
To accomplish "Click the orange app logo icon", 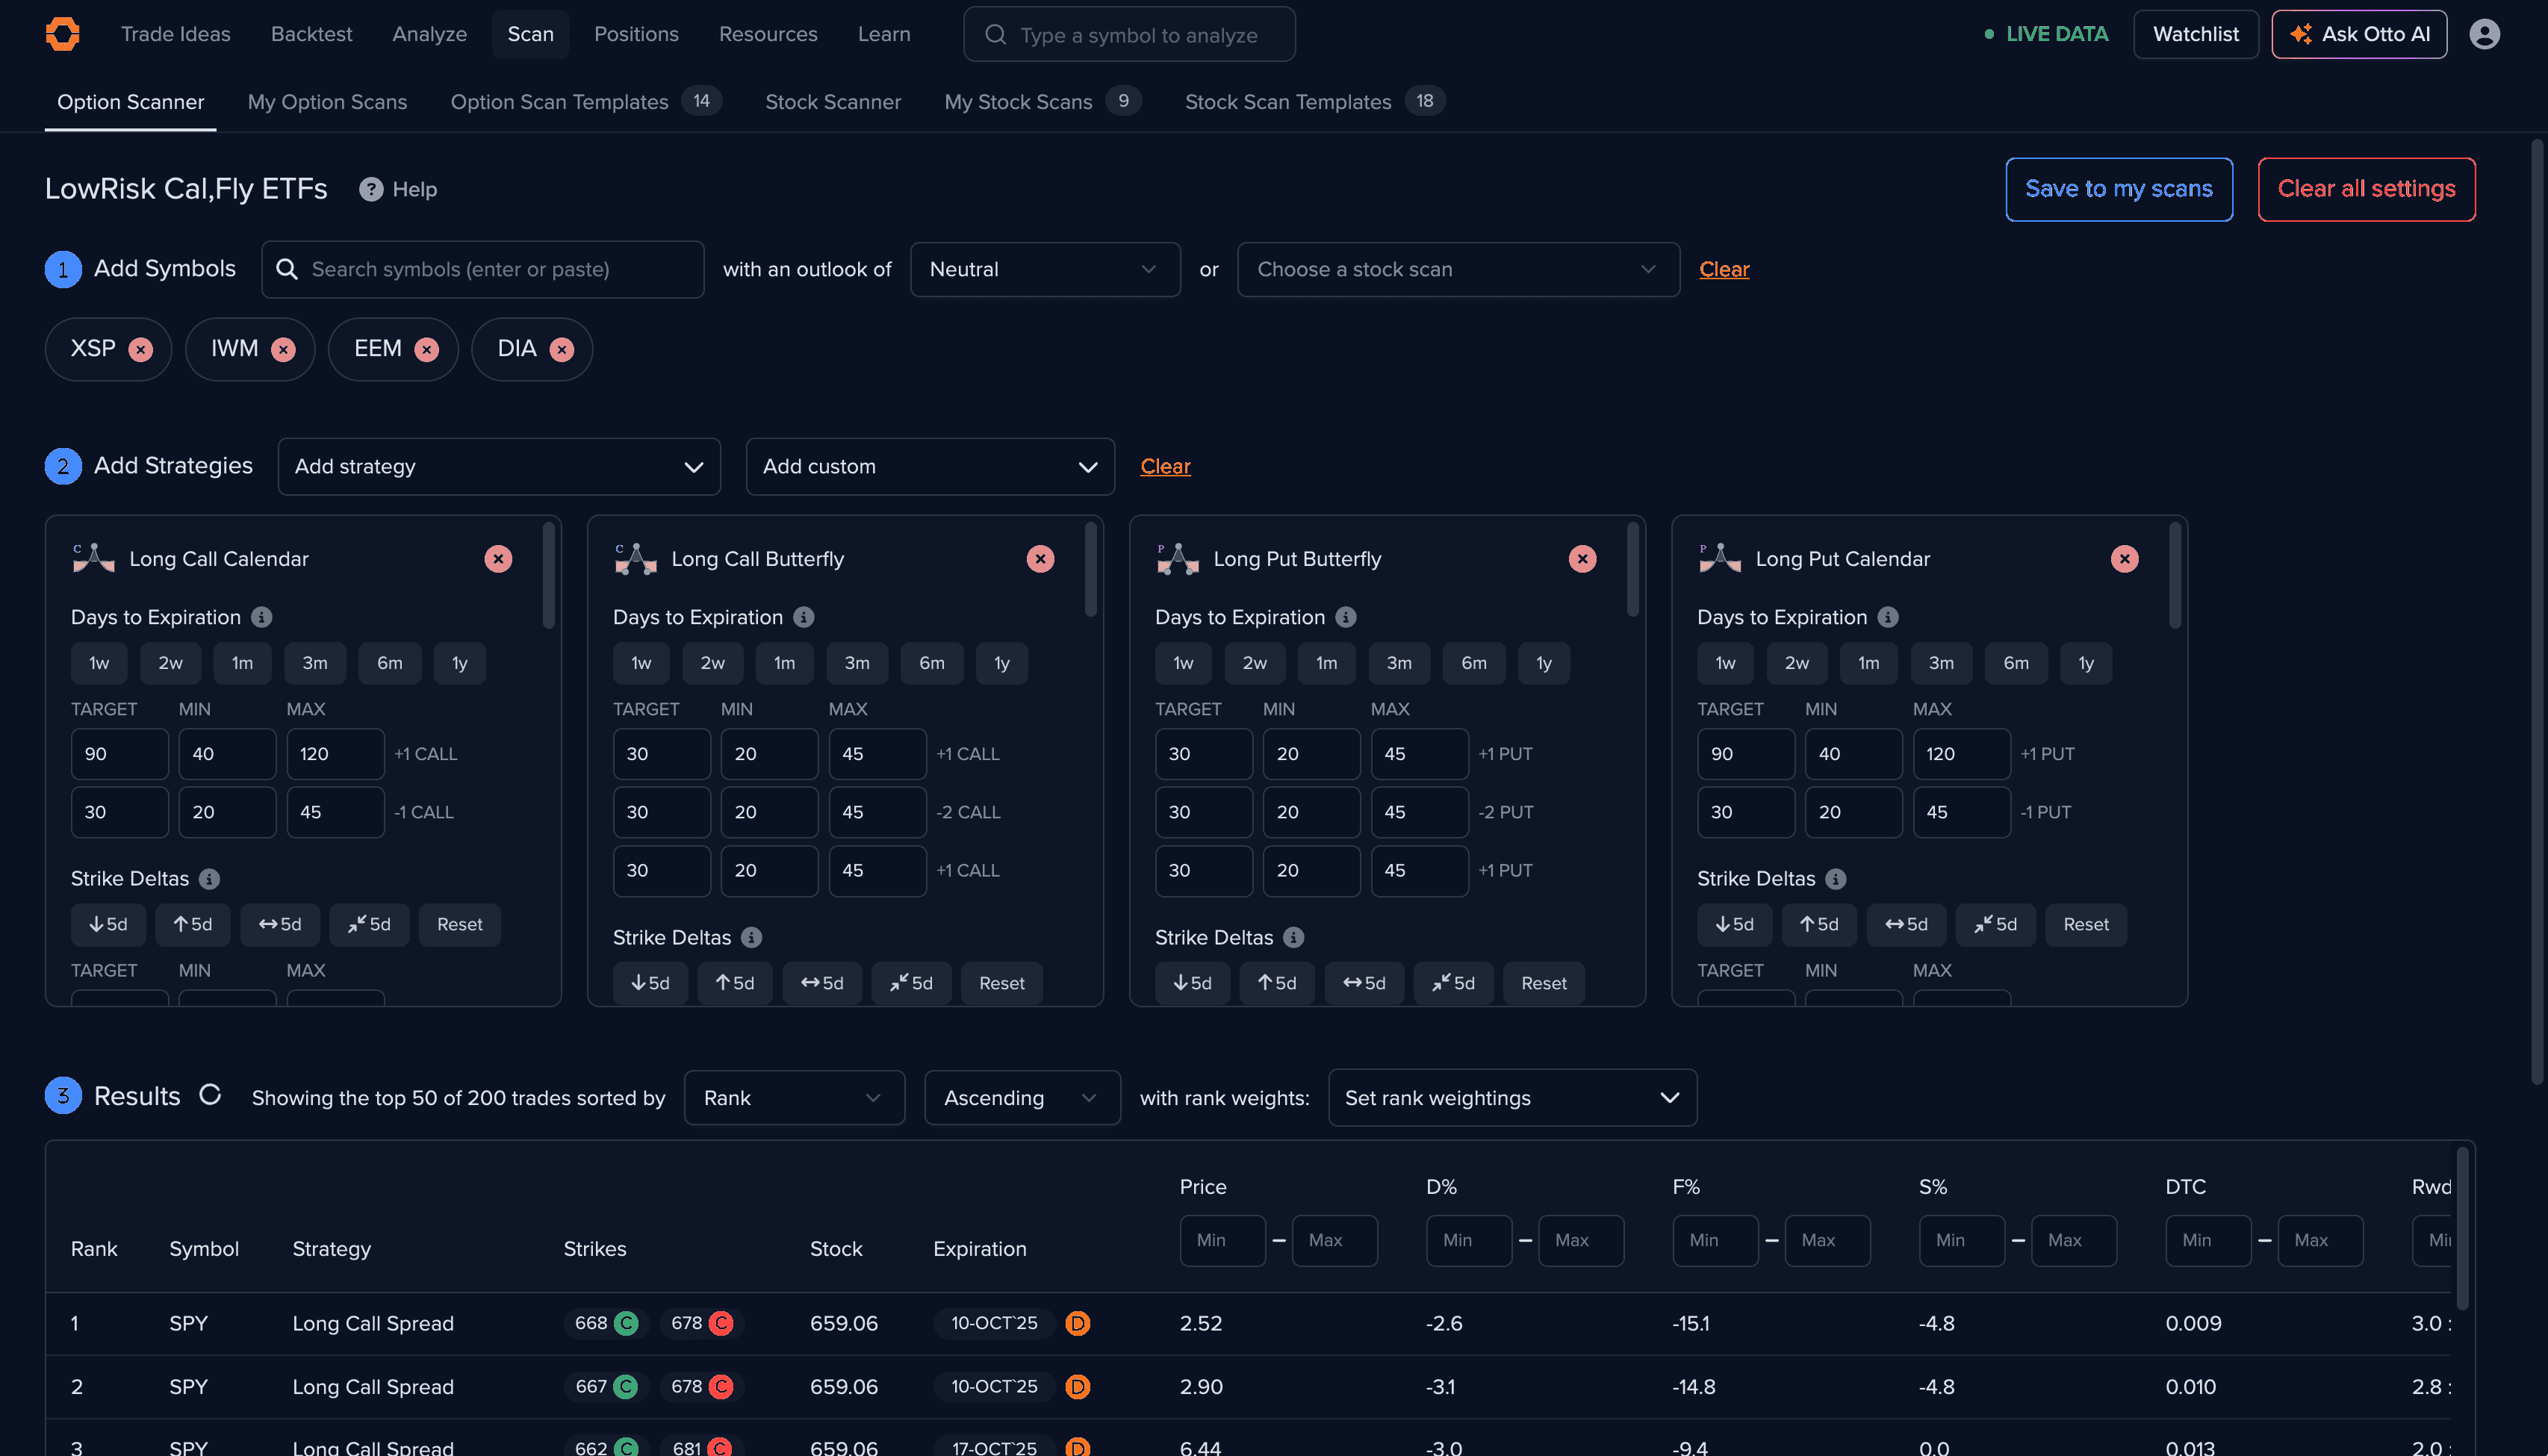I will coord(62,34).
